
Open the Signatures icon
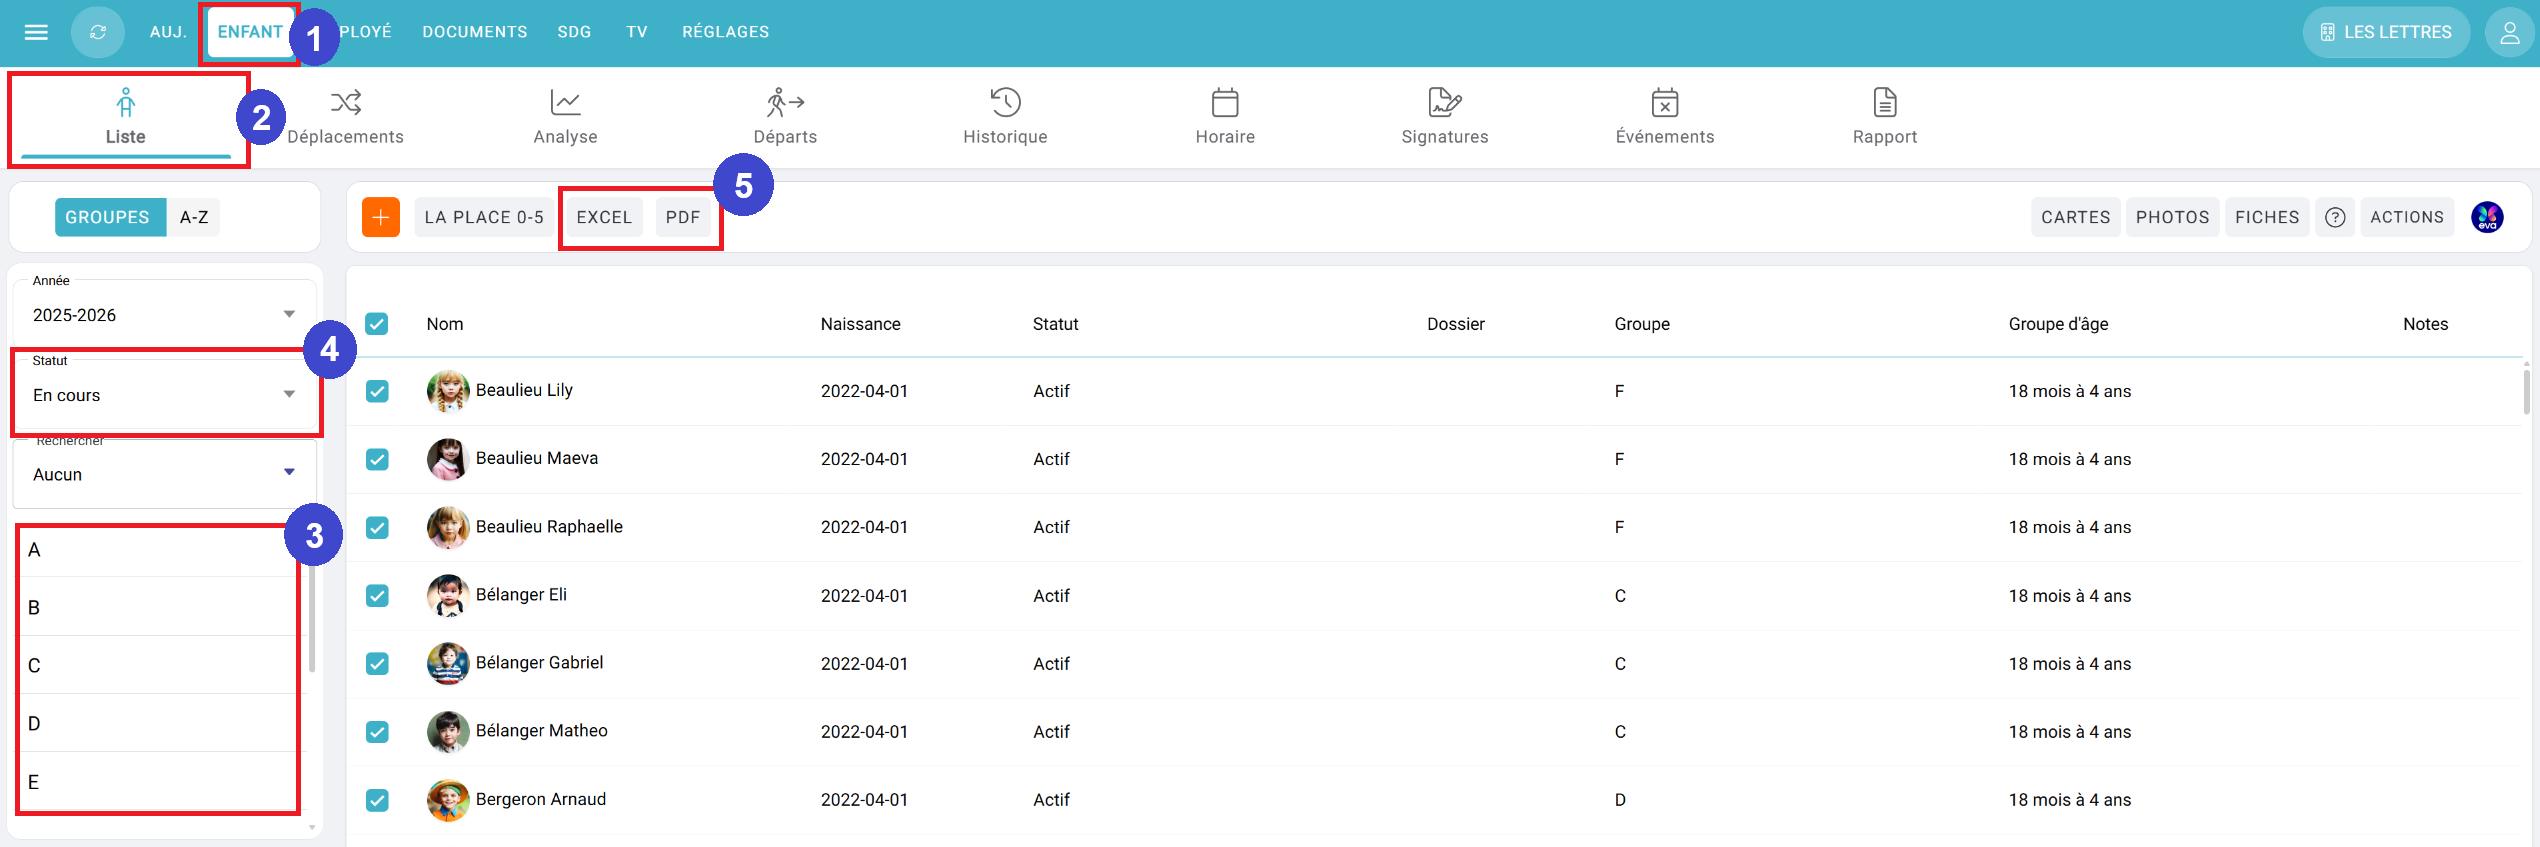1444,102
